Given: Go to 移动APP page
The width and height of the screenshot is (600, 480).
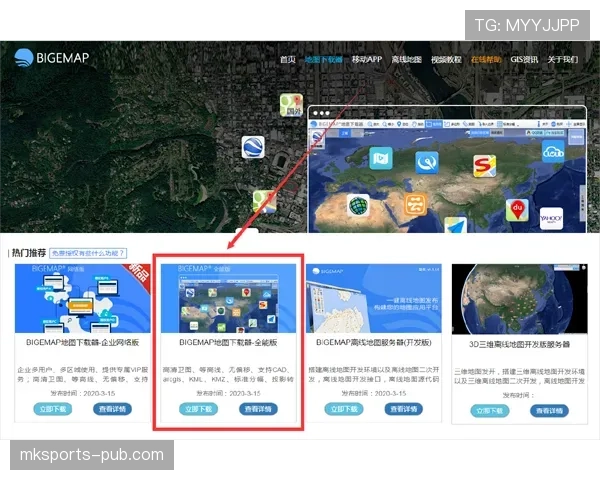Looking at the screenshot, I should (367, 59).
